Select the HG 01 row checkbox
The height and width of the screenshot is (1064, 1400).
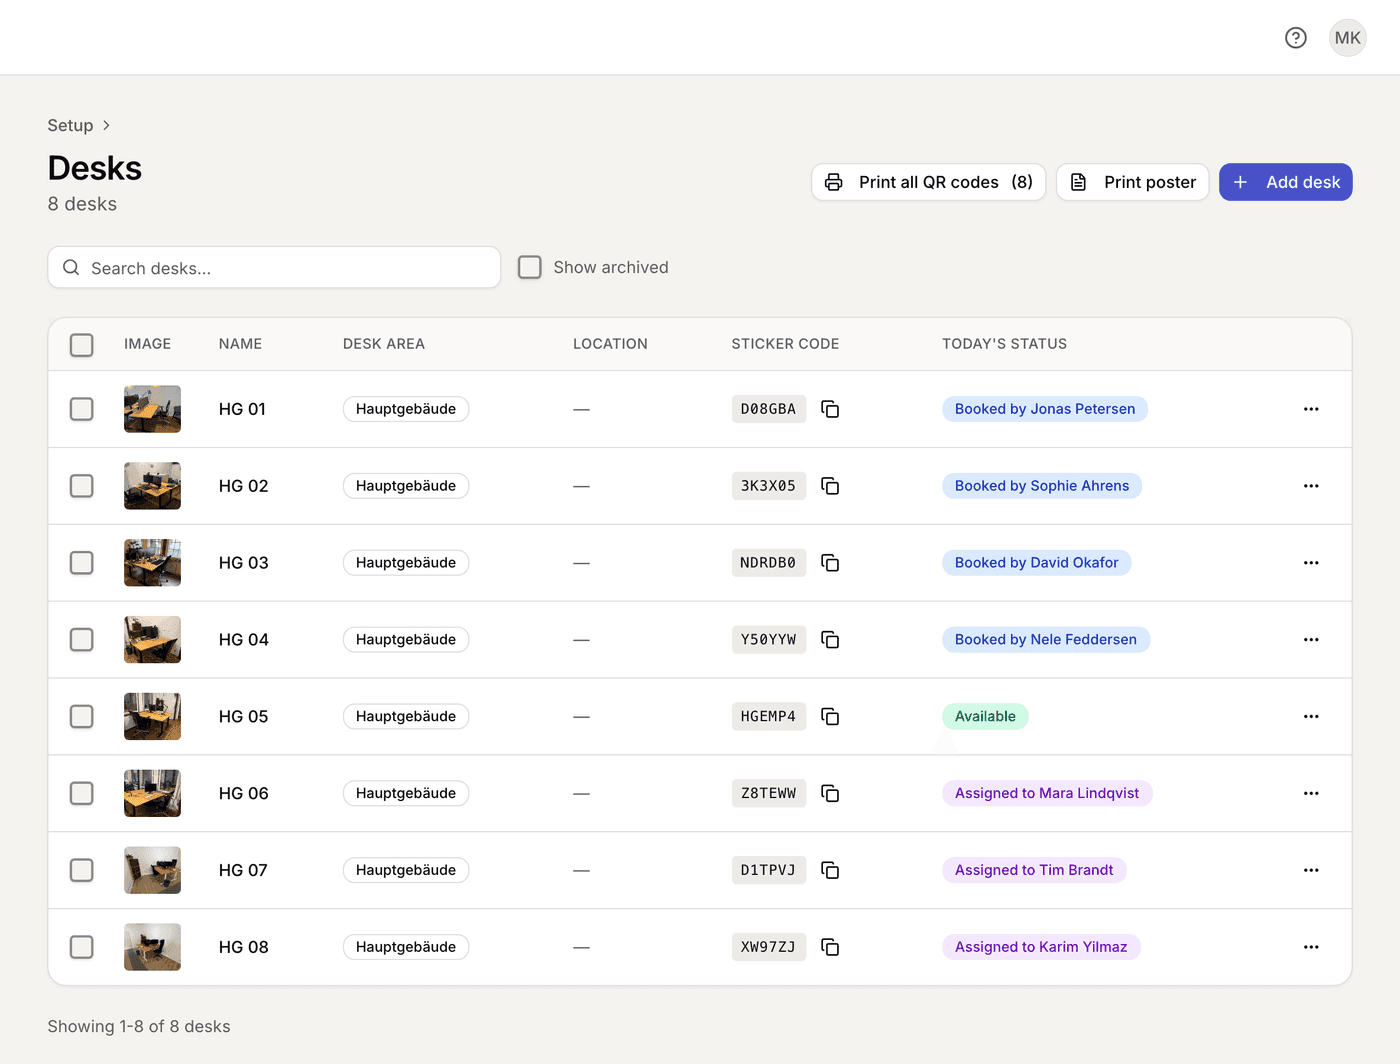[82, 409]
